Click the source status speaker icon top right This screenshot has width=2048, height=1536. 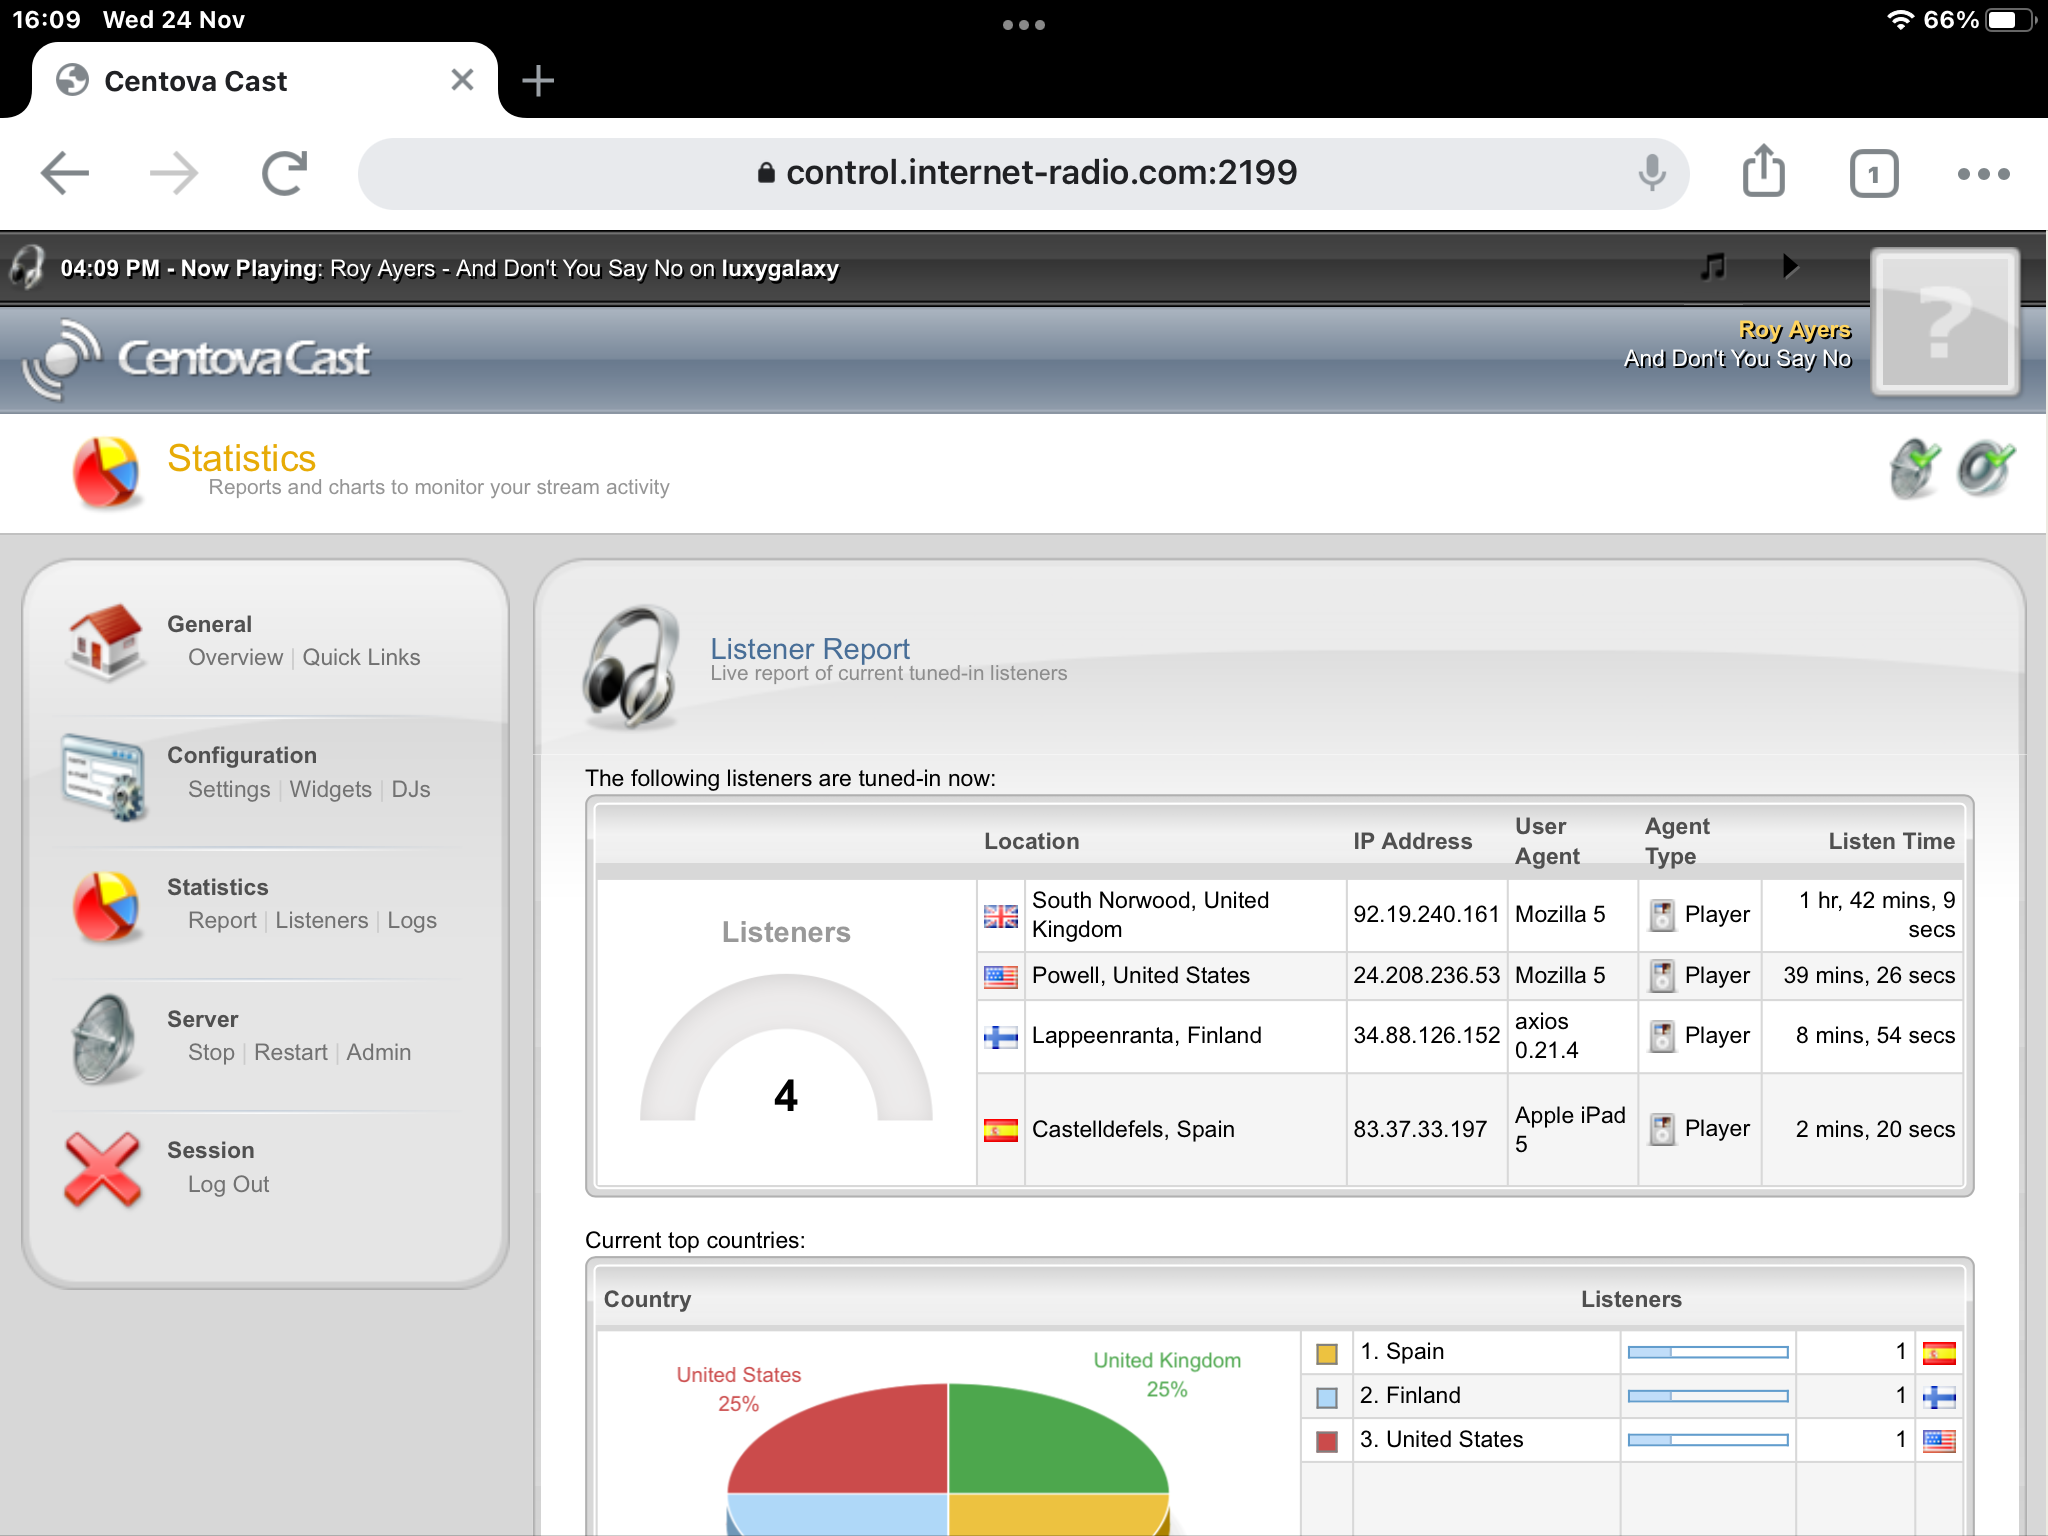1985,468
